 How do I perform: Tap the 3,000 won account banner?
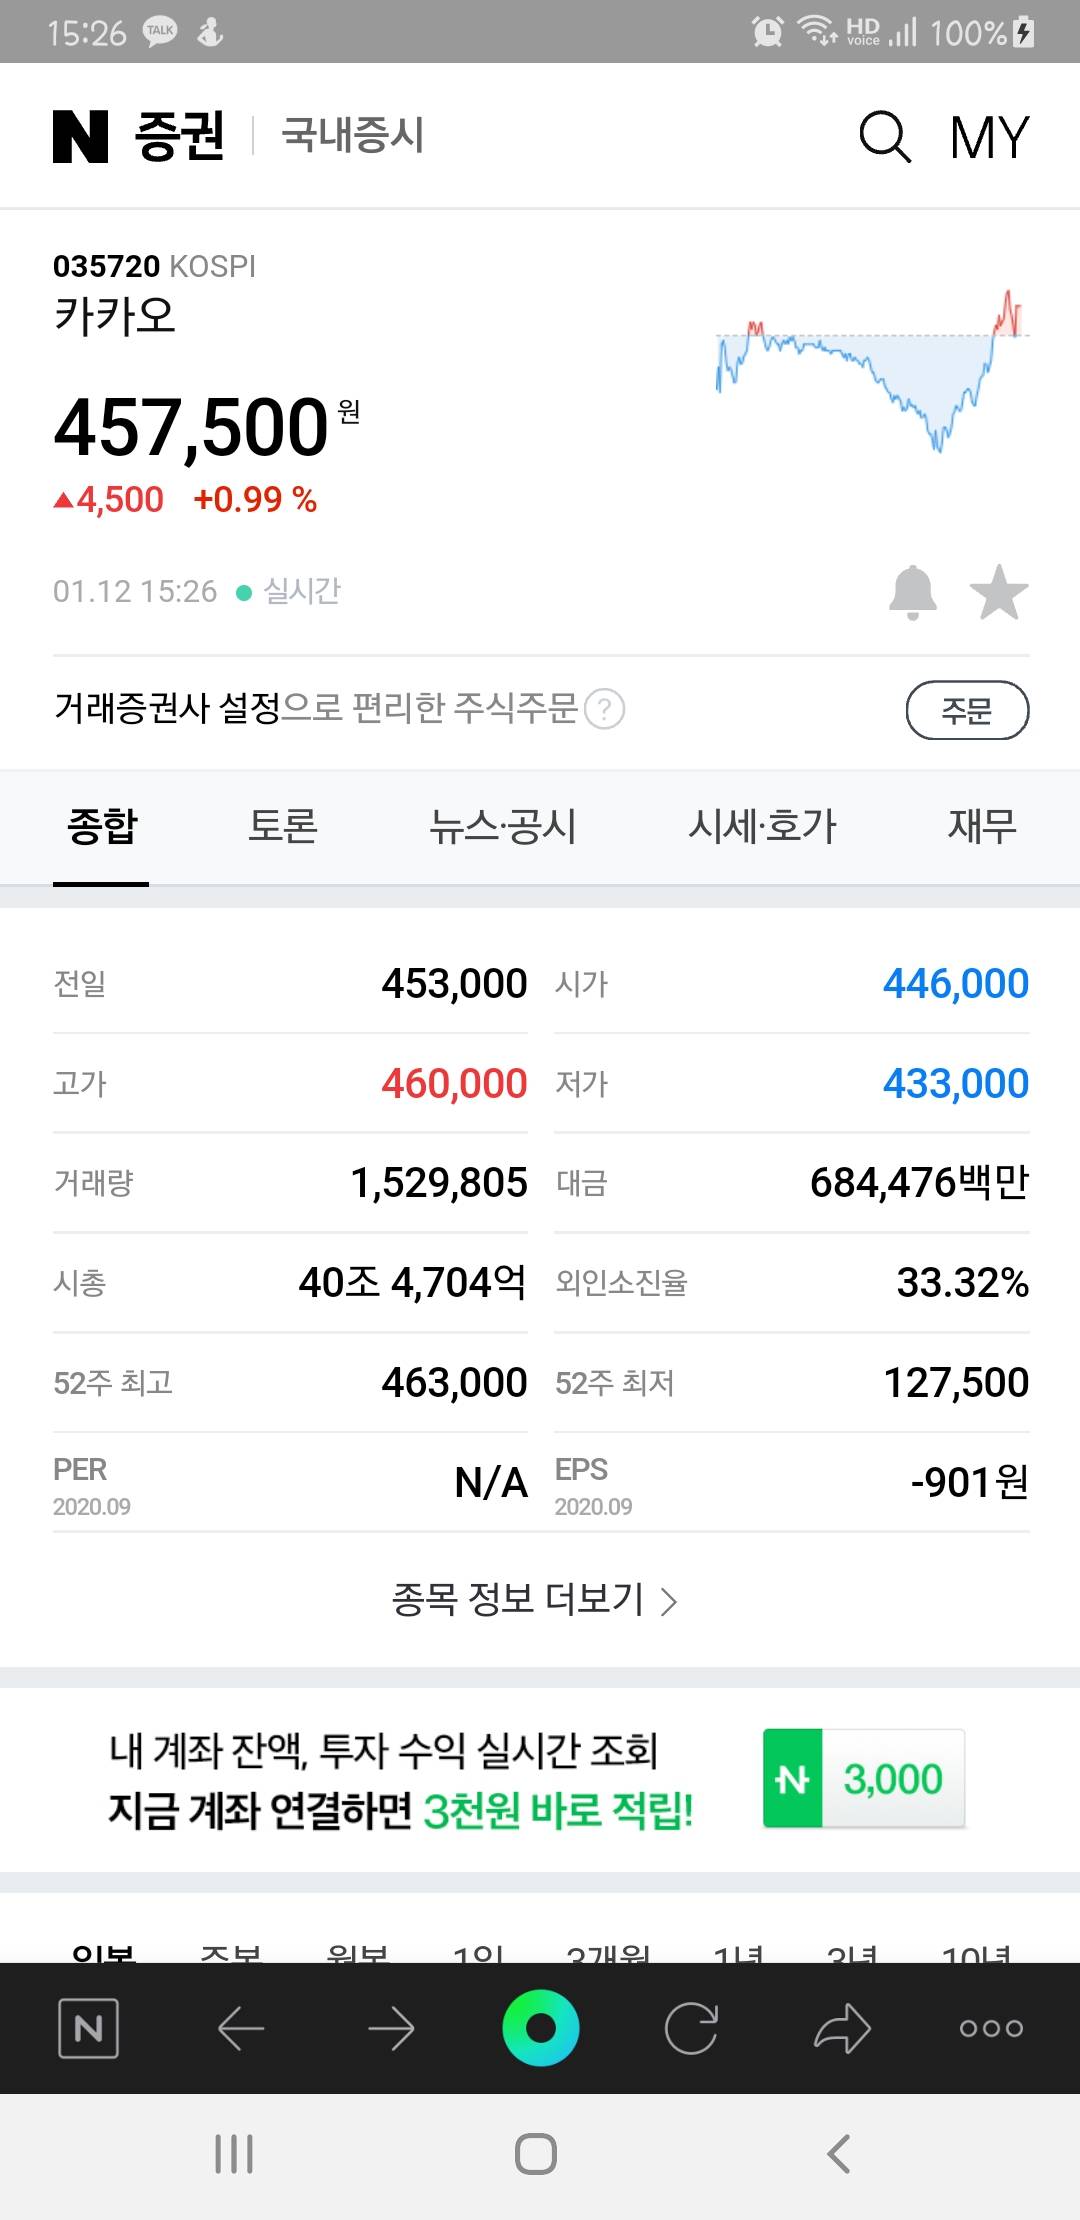pos(540,1780)
